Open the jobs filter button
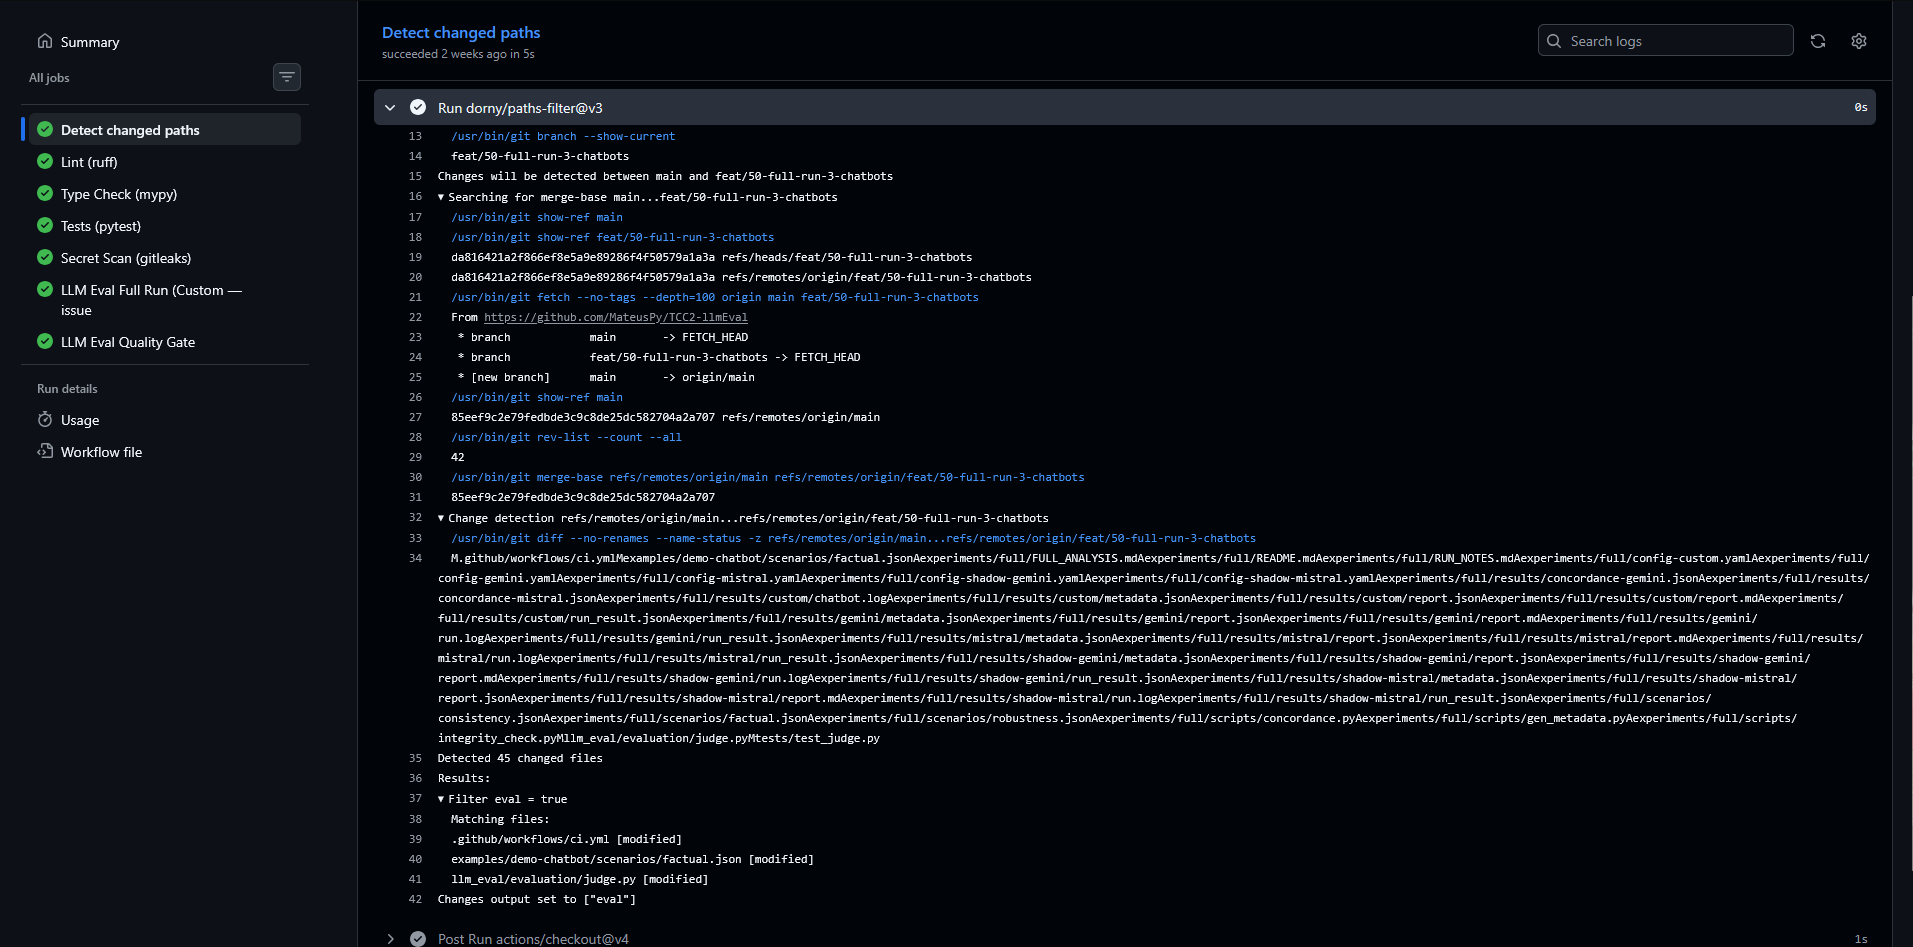The image size is (1913, 947). 287,77
